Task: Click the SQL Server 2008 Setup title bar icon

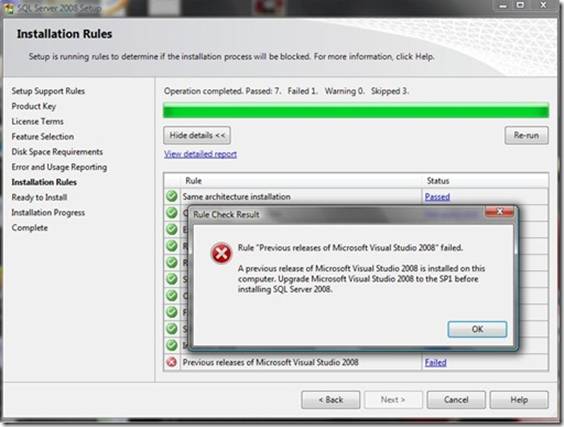Action: 8,8
